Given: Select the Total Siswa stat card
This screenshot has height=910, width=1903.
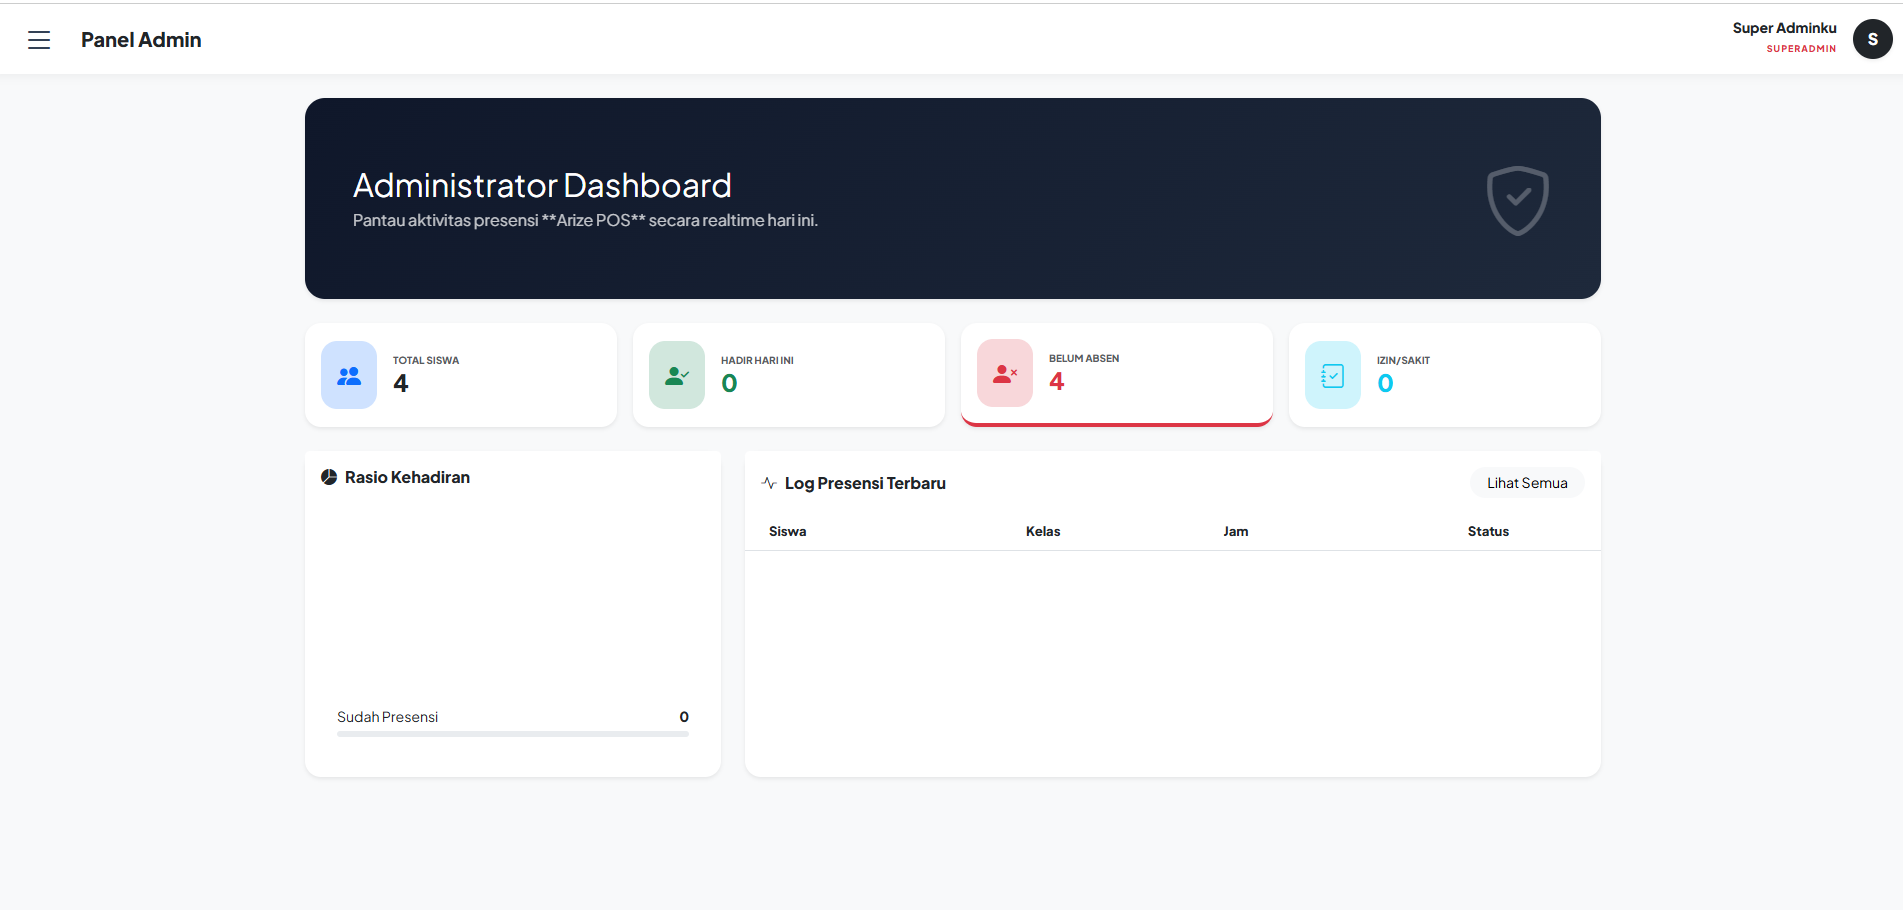Looking at the screenshot, I should pyautogui.click(x=460, y=374).
